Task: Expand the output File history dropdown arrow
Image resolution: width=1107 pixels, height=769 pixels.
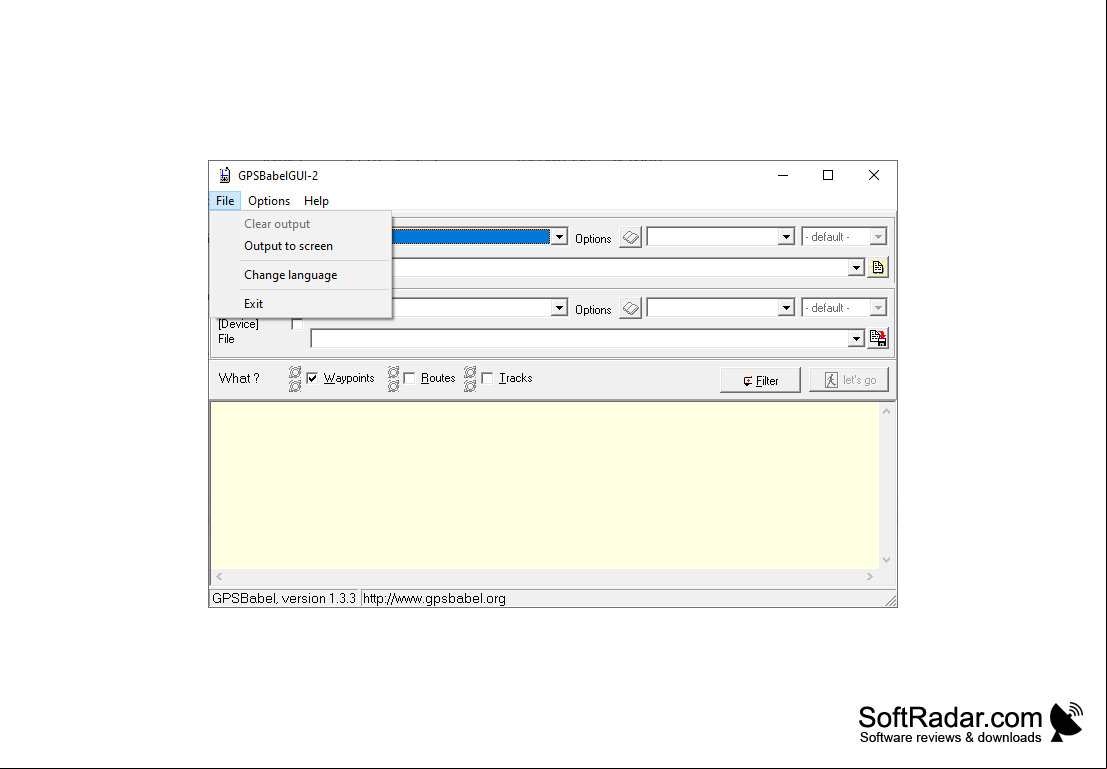Action: point(856,339)
